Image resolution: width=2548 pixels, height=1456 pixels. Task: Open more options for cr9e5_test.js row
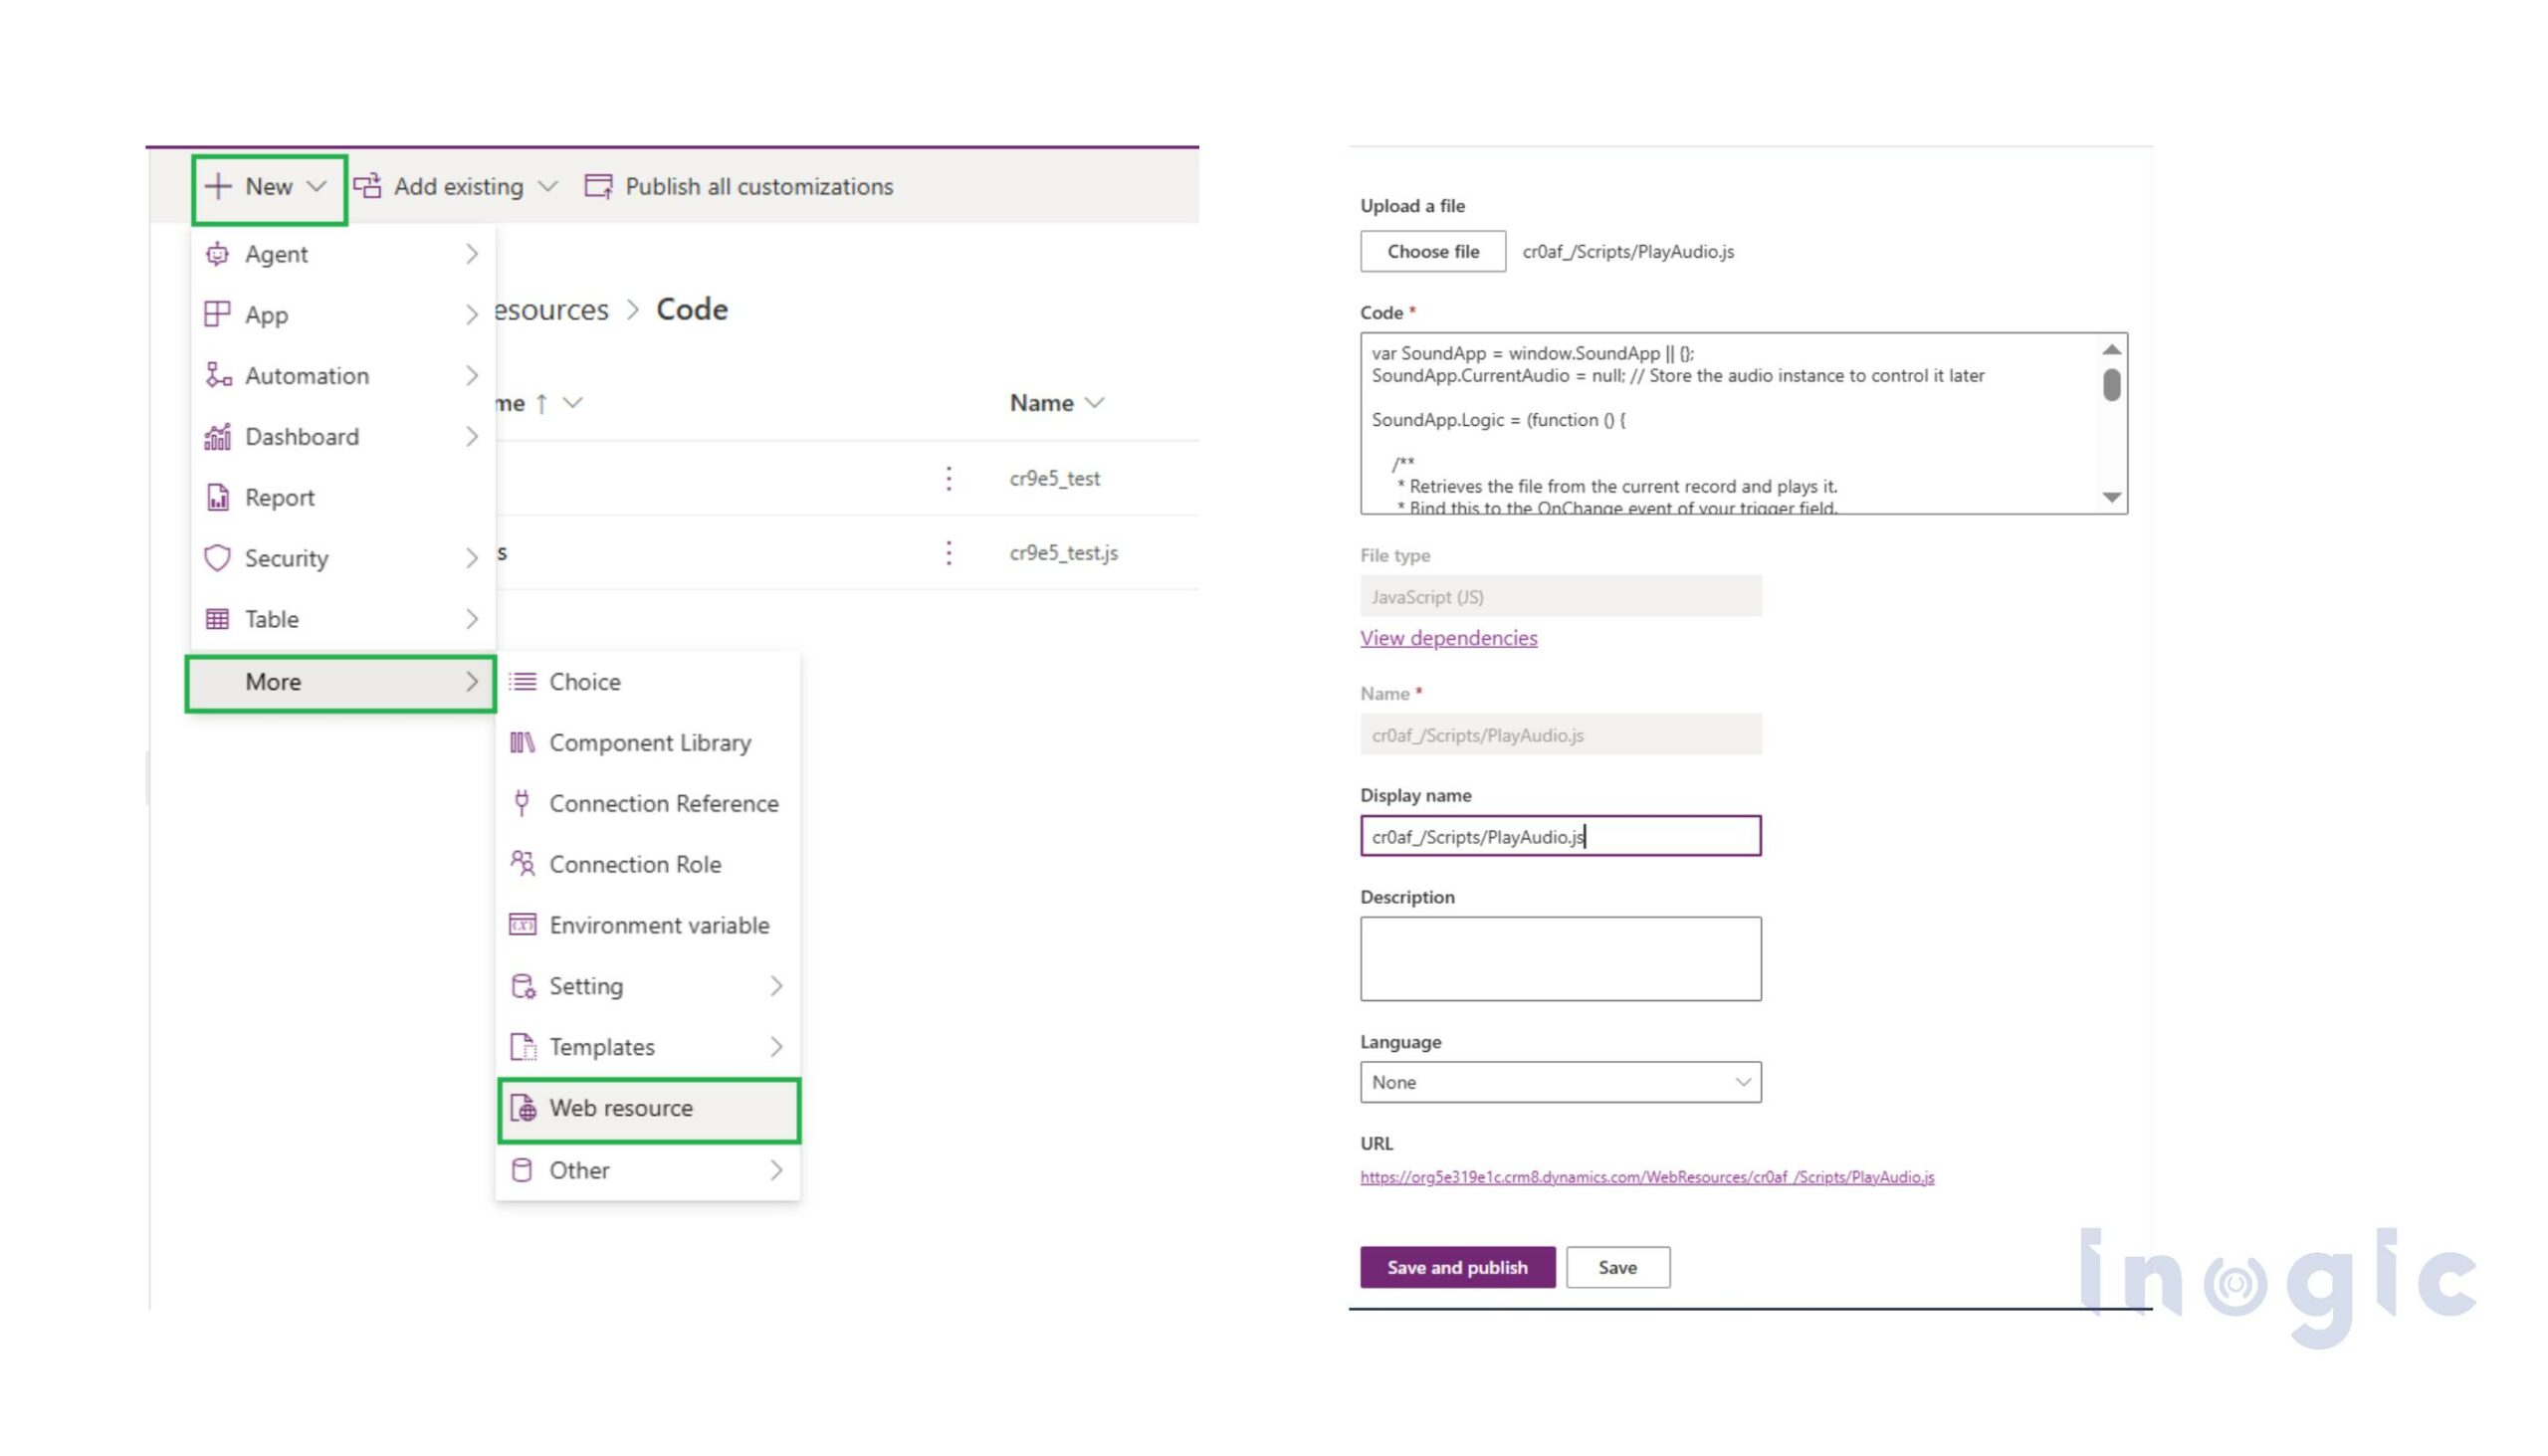pos(948,553)
